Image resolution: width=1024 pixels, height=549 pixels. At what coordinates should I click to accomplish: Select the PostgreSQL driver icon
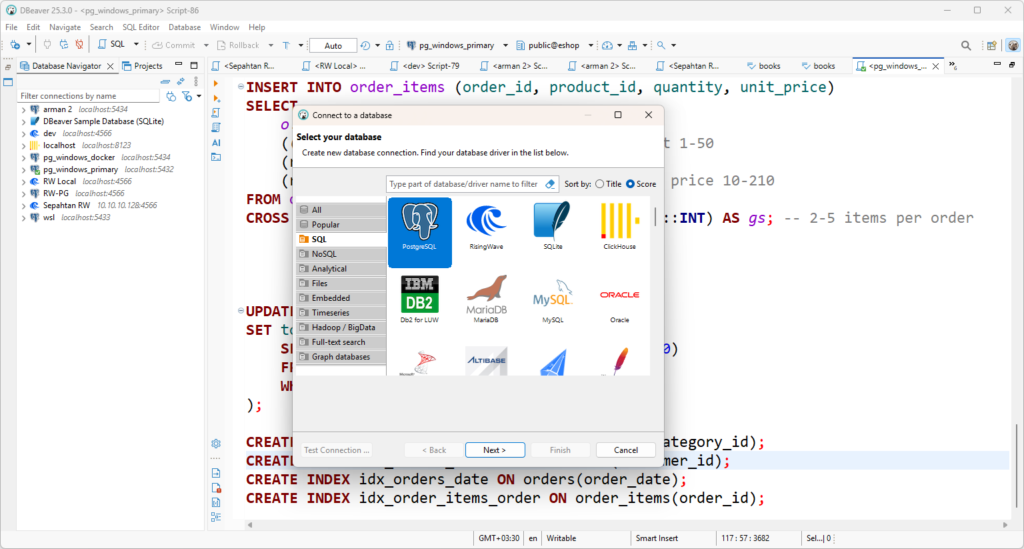419,232
